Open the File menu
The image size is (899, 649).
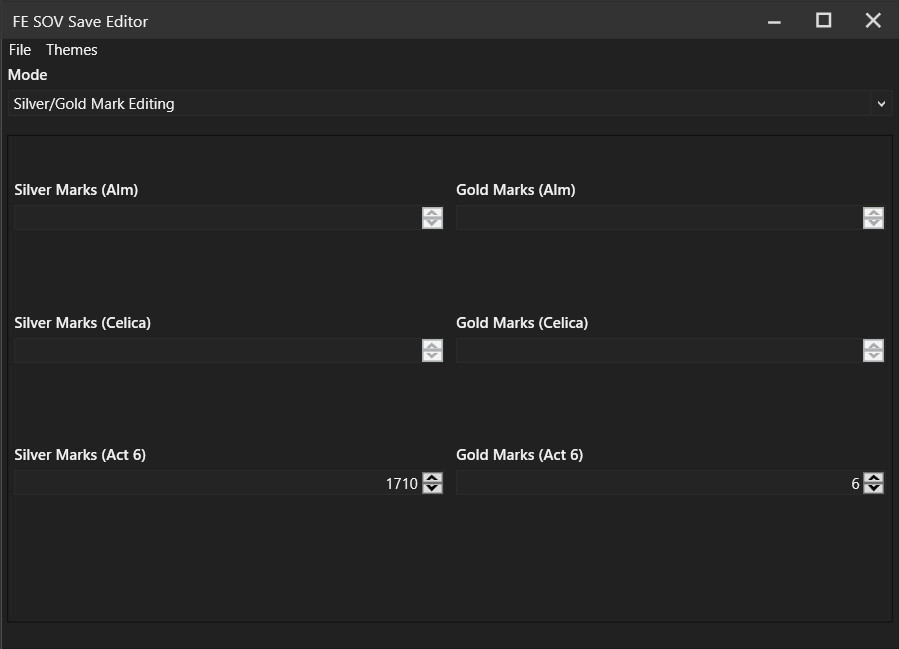point(18,49)
